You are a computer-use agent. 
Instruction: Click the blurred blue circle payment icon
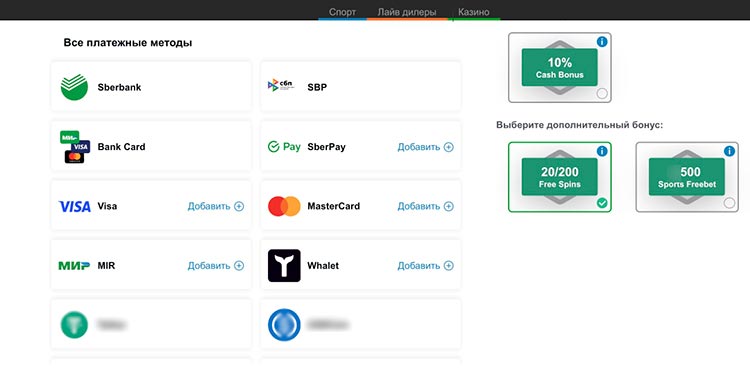(284, 325)
